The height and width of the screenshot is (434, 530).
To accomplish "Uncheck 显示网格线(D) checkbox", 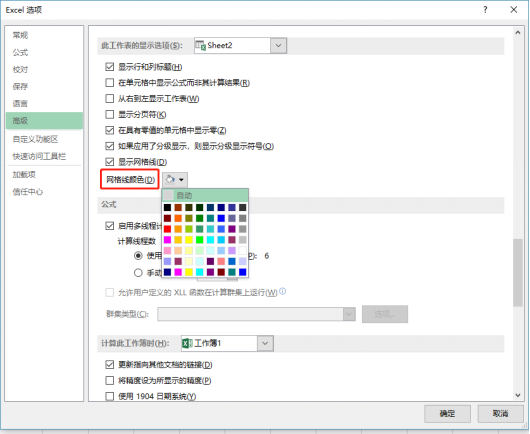I will coord(110,162).
